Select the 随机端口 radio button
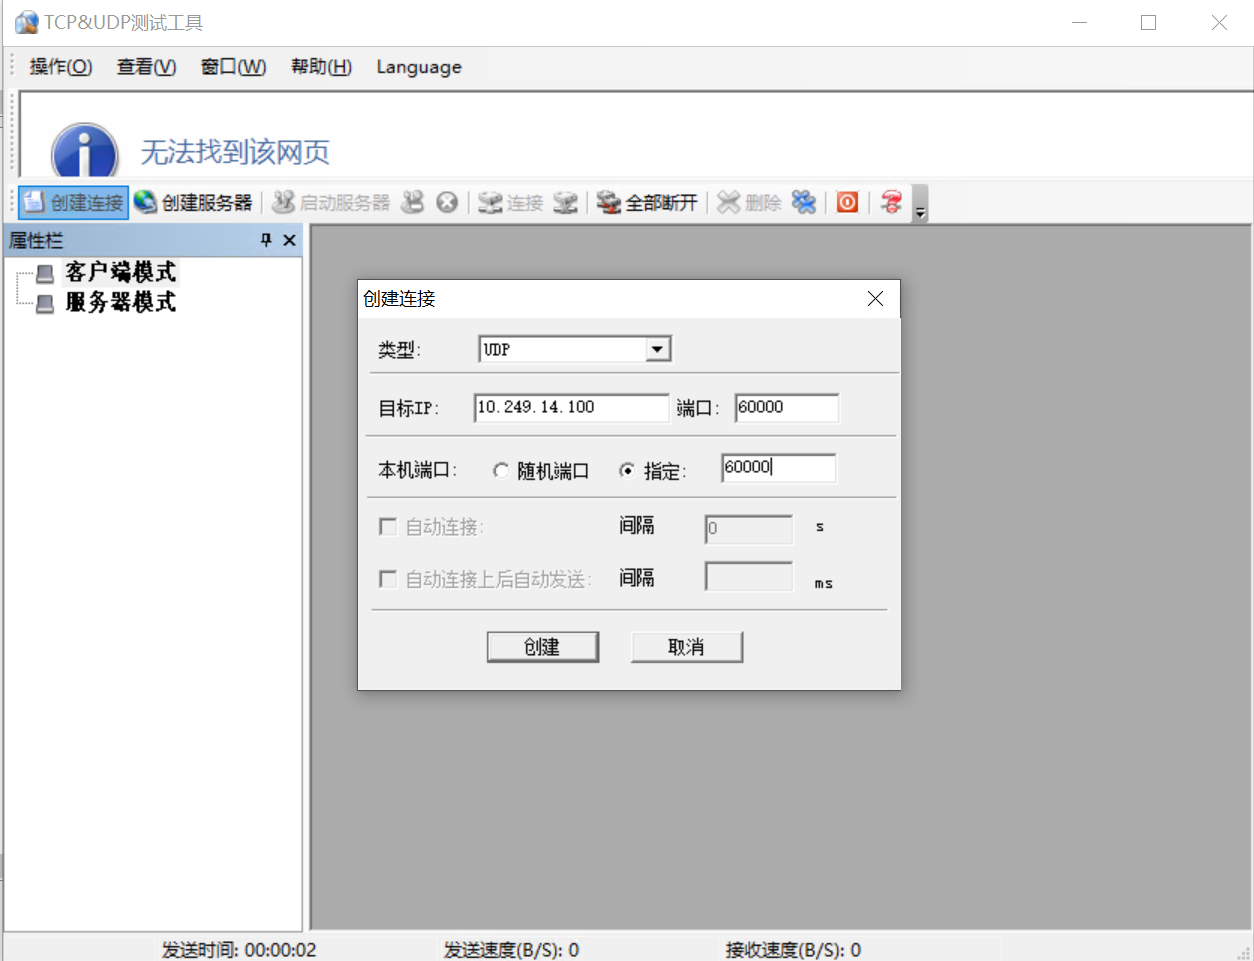 pos(501,471)
